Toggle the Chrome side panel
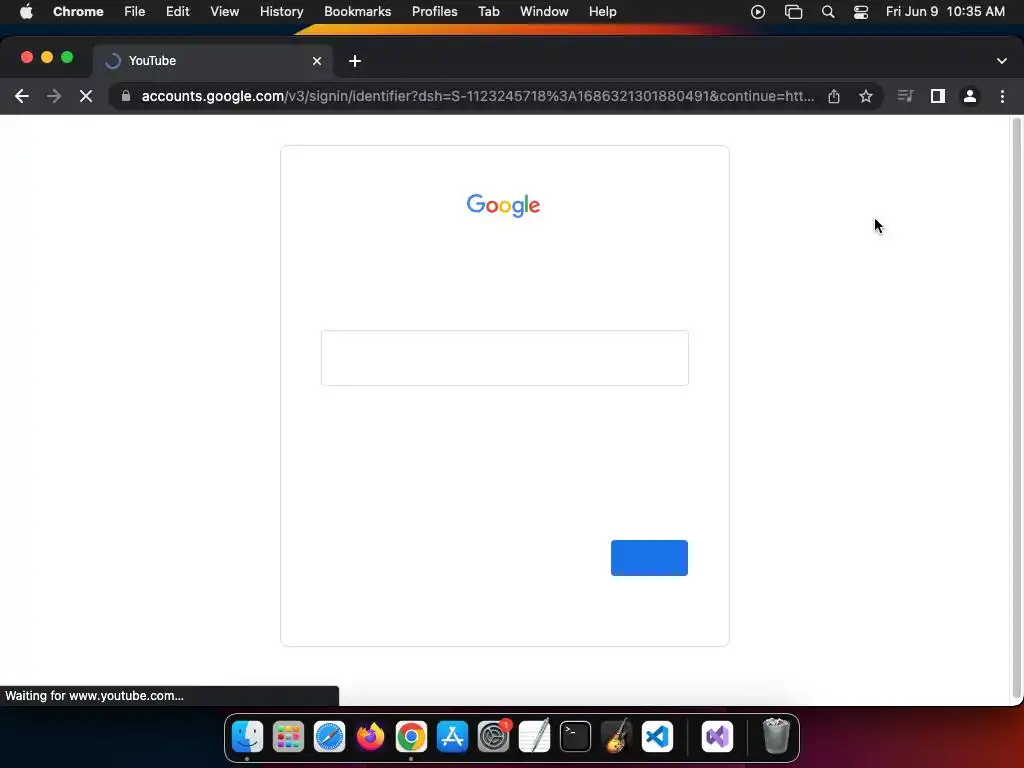The height and width of the screenshot is (768, 1024). 938,97
